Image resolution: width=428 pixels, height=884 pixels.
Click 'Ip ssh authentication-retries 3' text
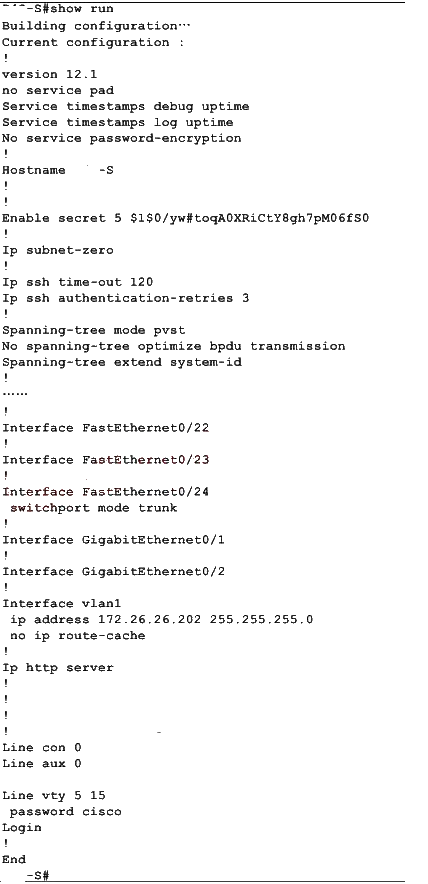(125, 298)
